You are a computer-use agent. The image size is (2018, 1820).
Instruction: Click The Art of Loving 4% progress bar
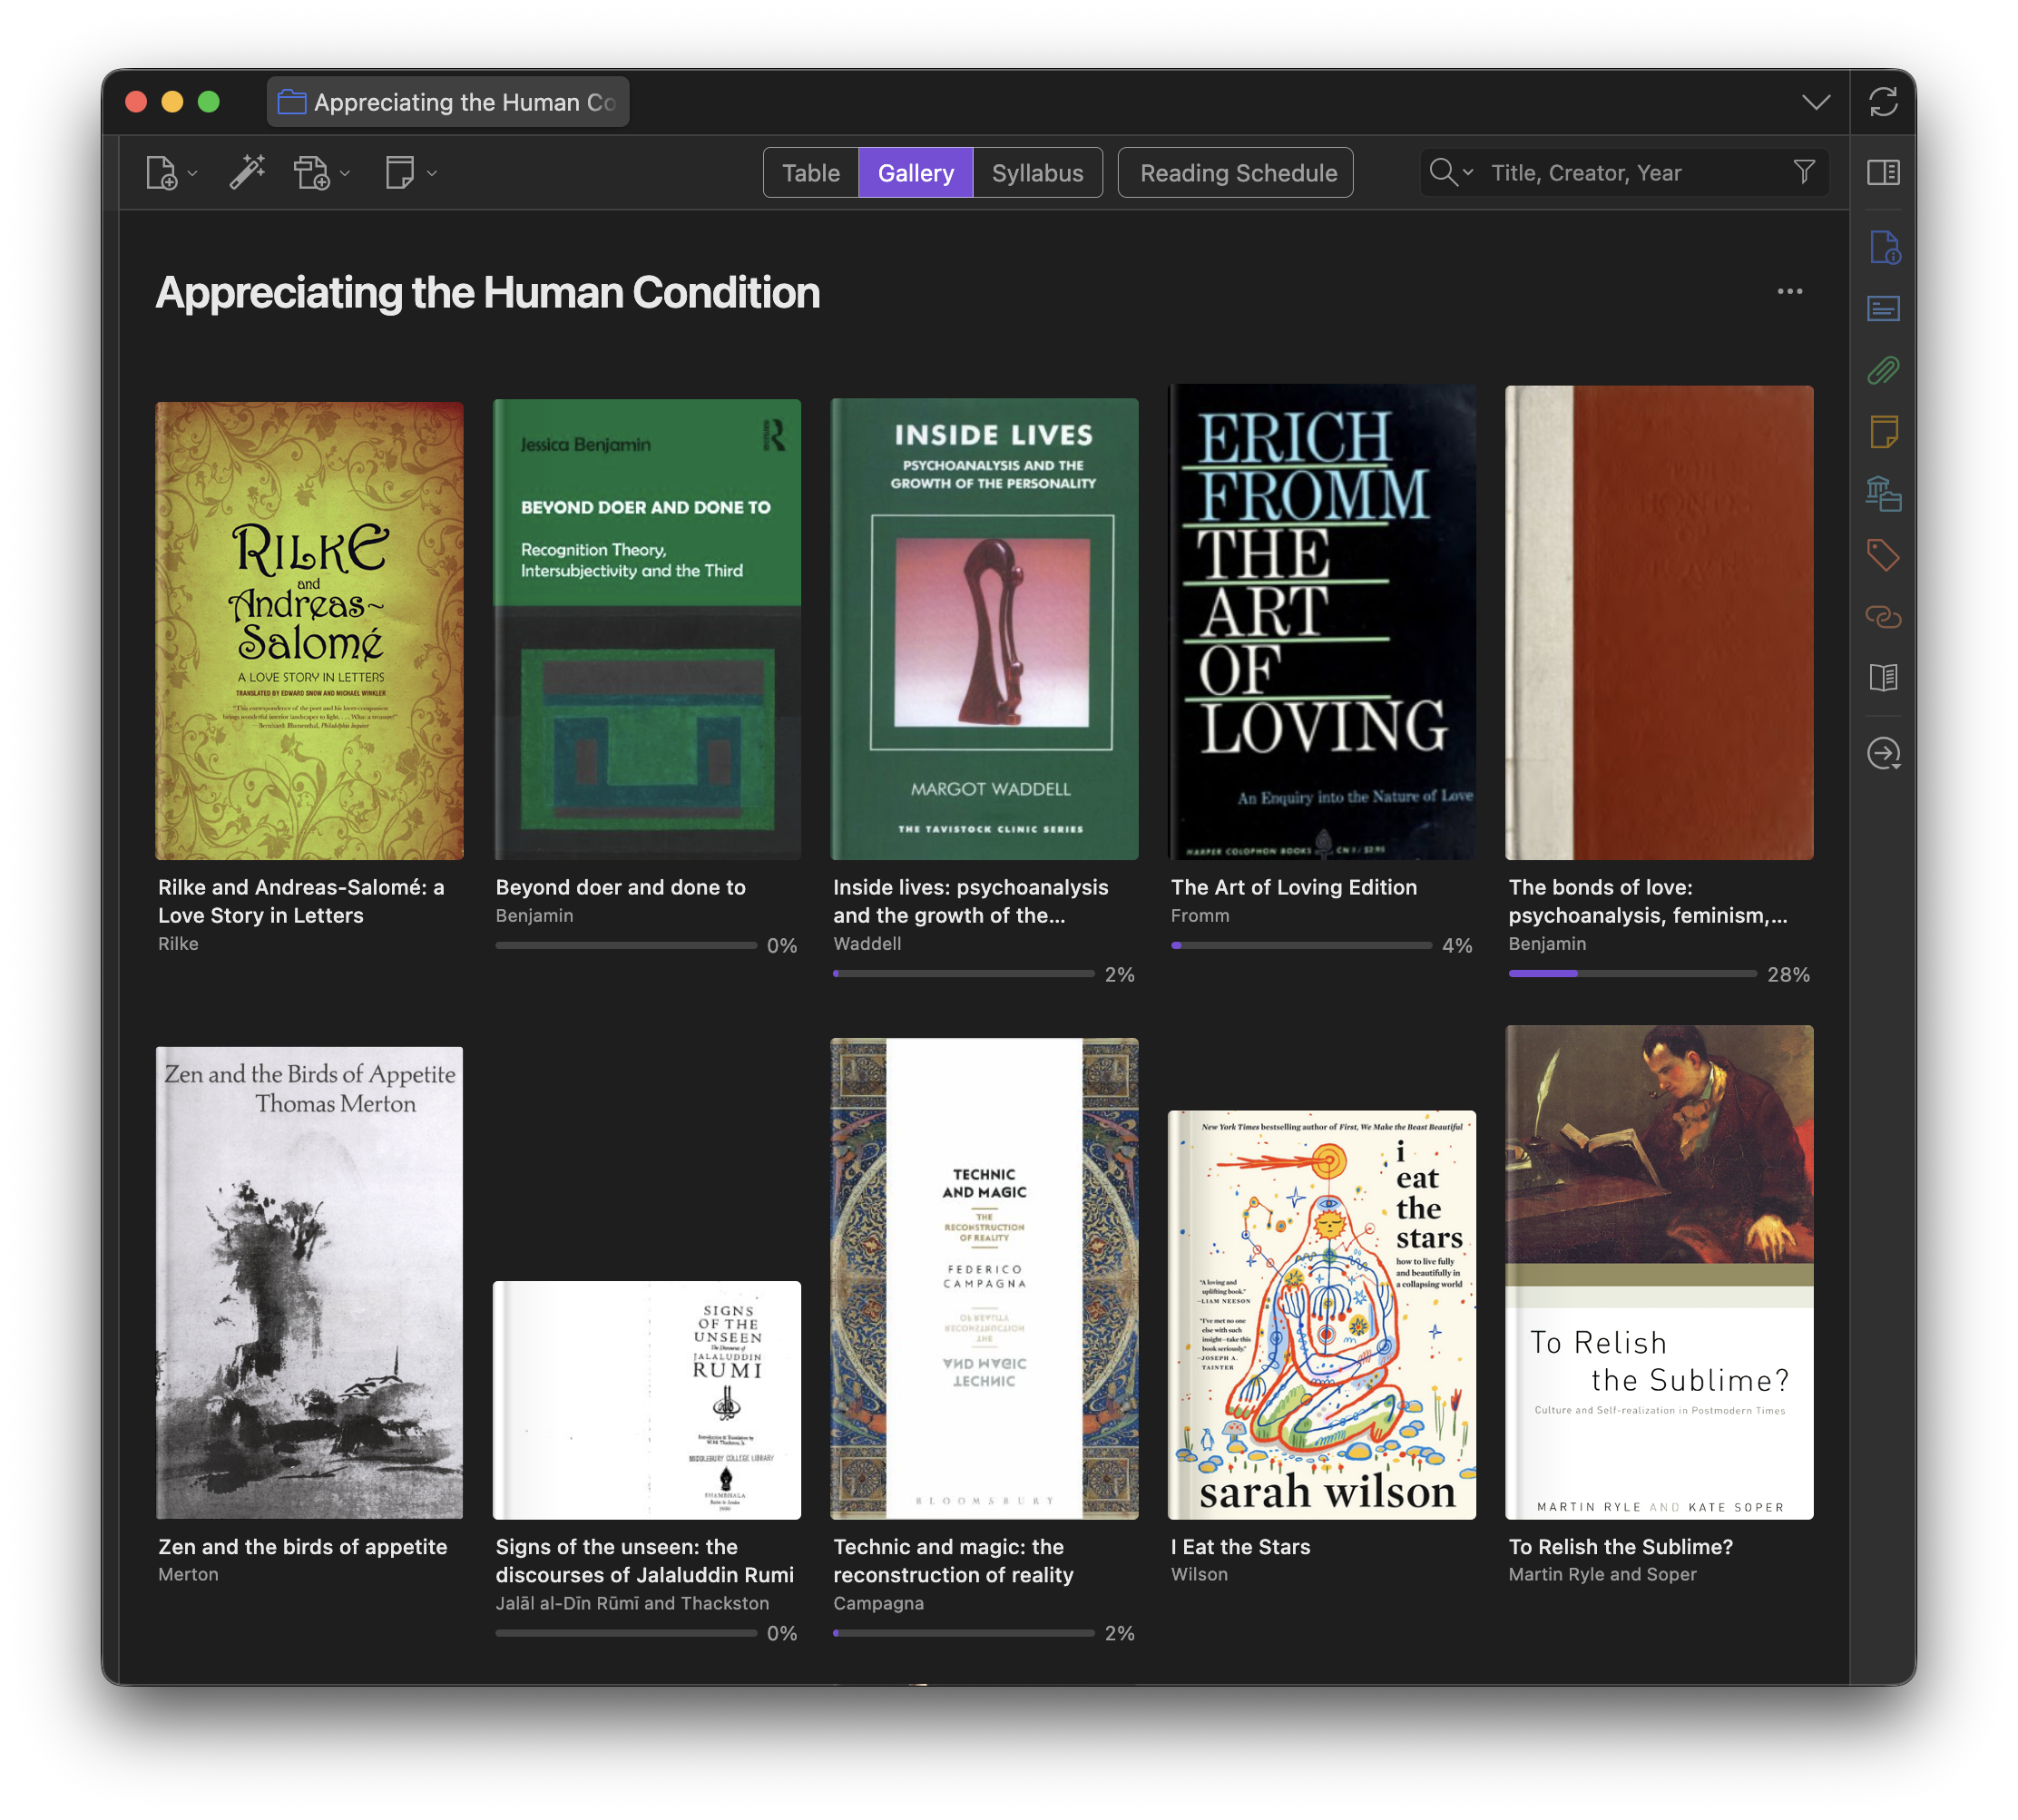[x=1300, y=945]
